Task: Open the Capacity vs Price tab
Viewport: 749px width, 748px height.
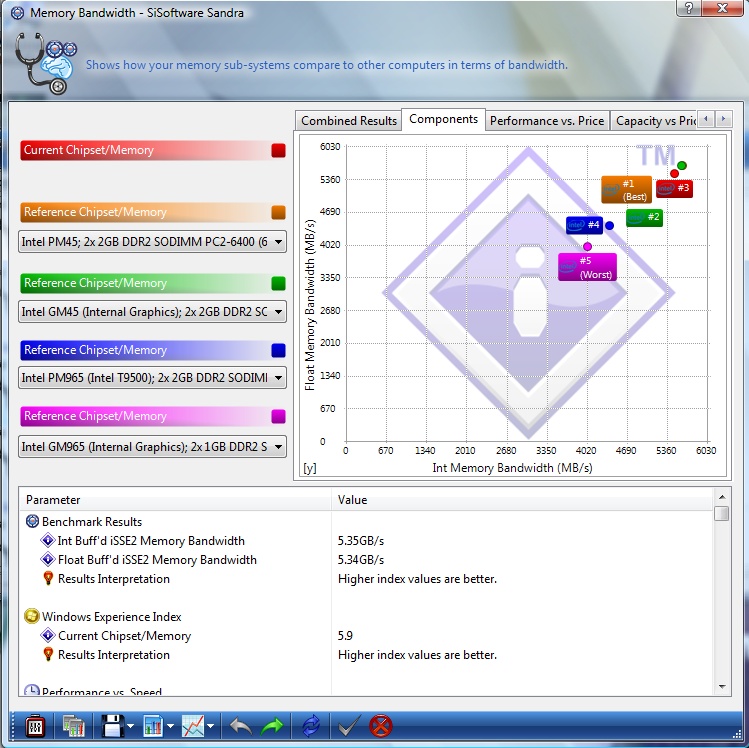Action: (655, 121)
